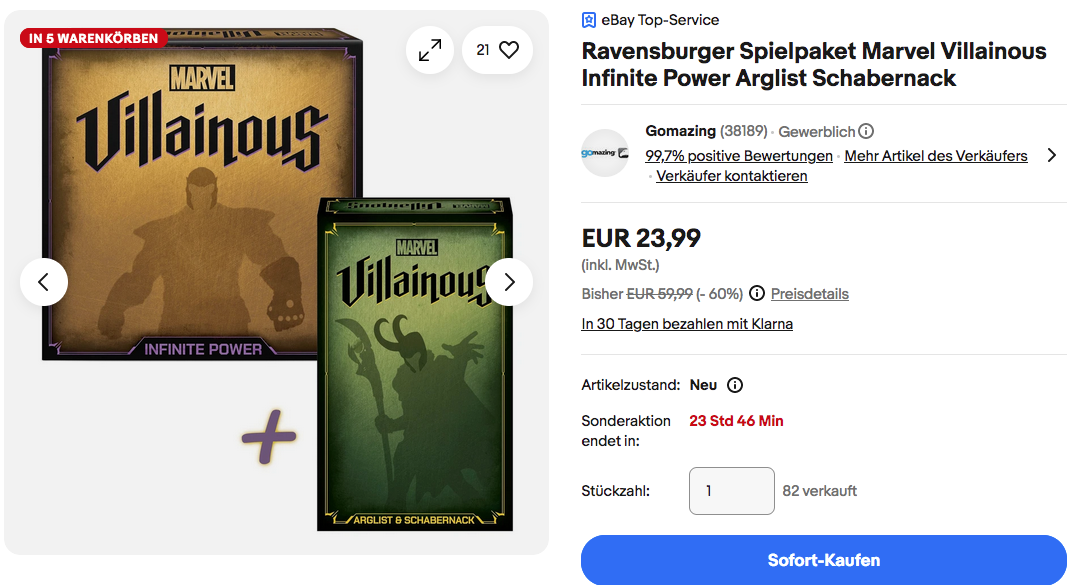This screenshot has height=585, width=1083.
Task: Open info icon beside Preisdetails
Action: click(x=757, y=294)
